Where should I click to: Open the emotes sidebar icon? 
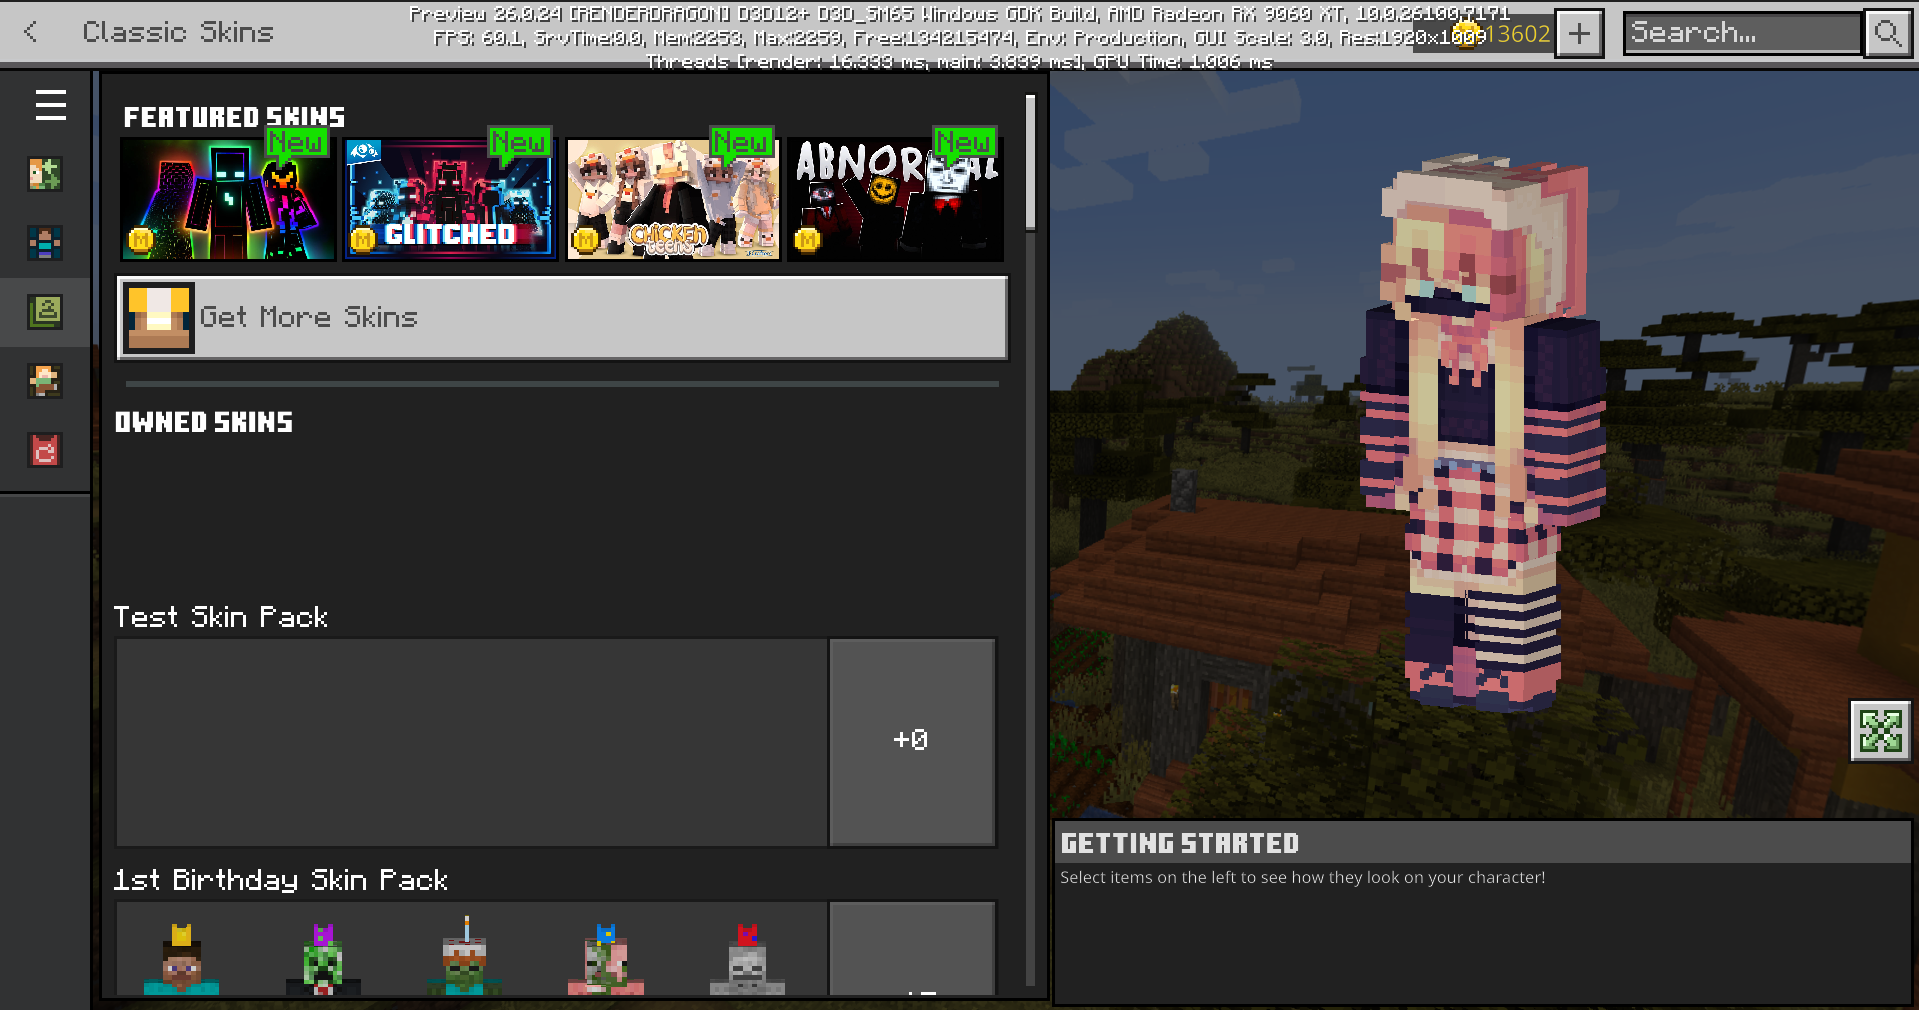tap(45, 381)
